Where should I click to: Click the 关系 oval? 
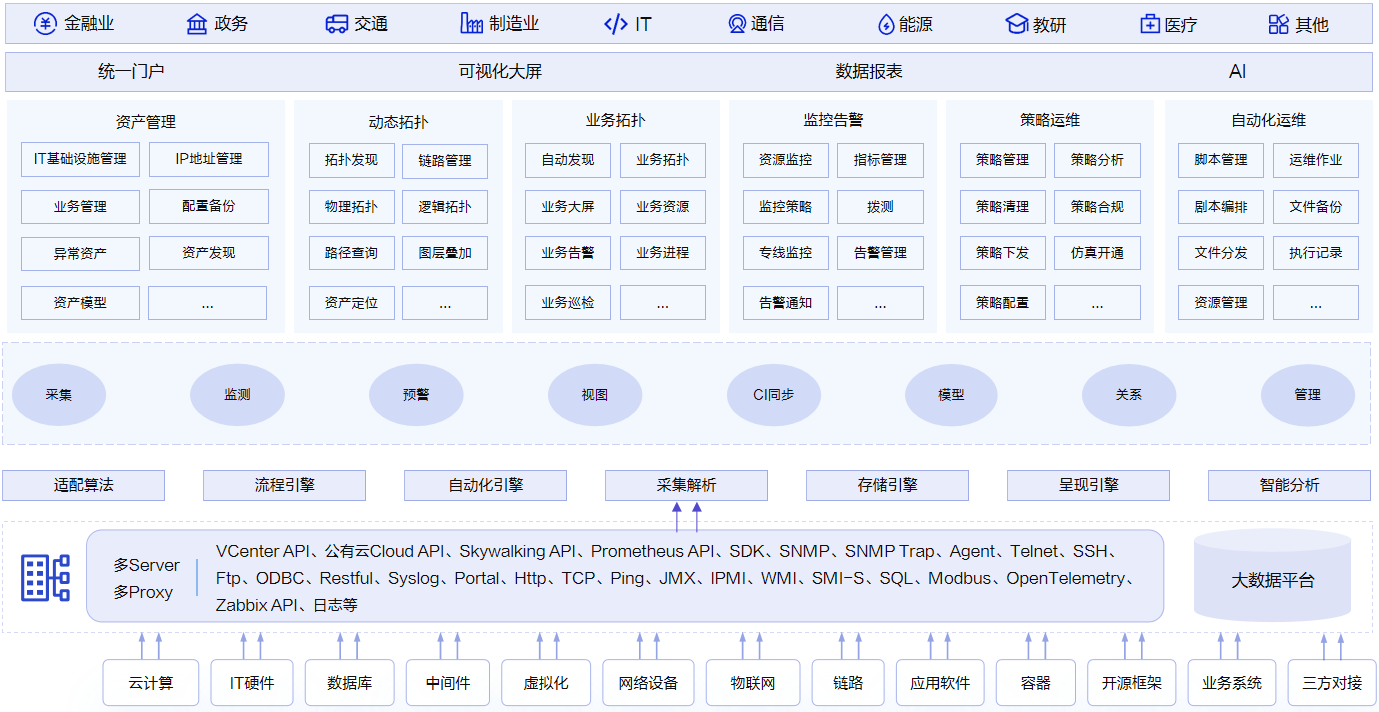(x=1129, y=395)
